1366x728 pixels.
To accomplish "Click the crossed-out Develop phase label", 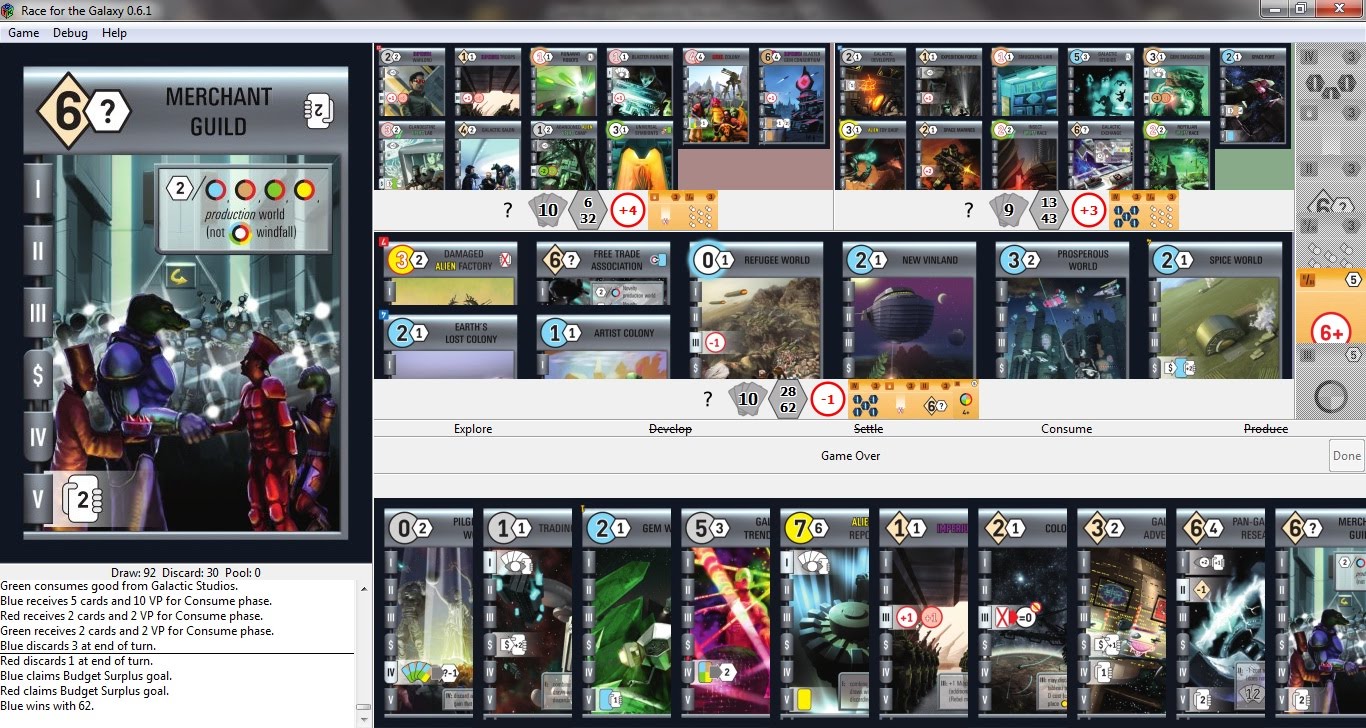I will tap(670, 429).
